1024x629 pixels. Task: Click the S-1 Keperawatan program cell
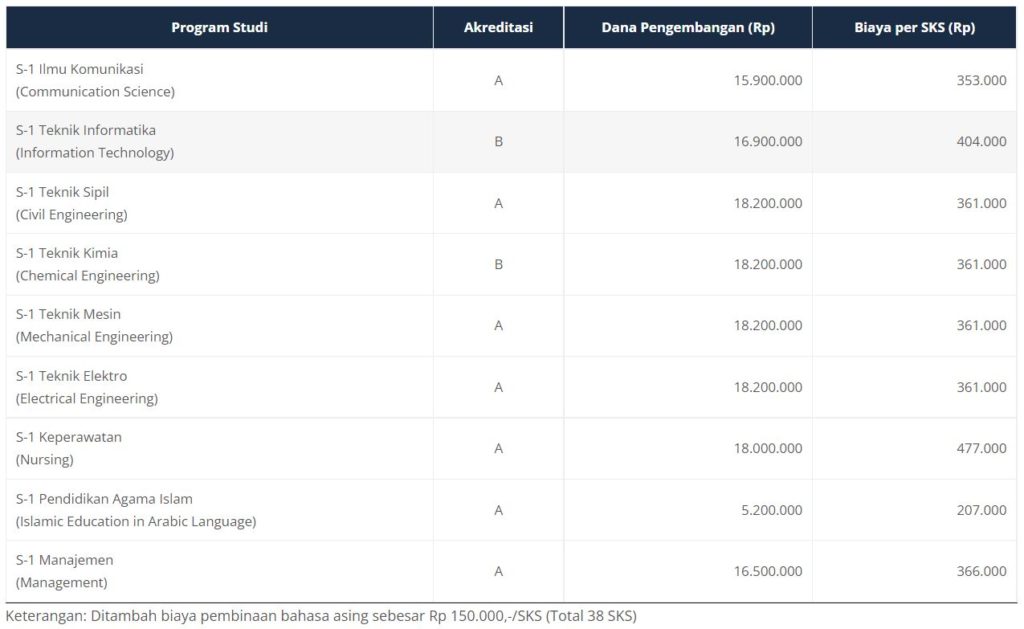tap(69, 448)
